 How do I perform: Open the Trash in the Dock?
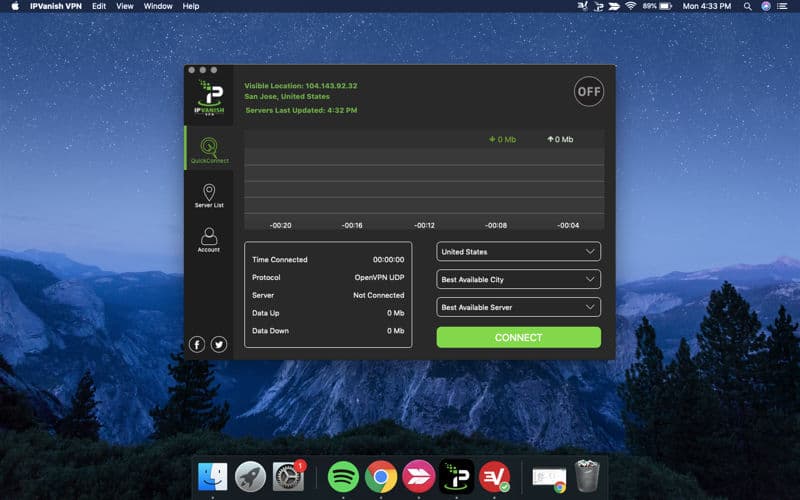pos(587,476)
